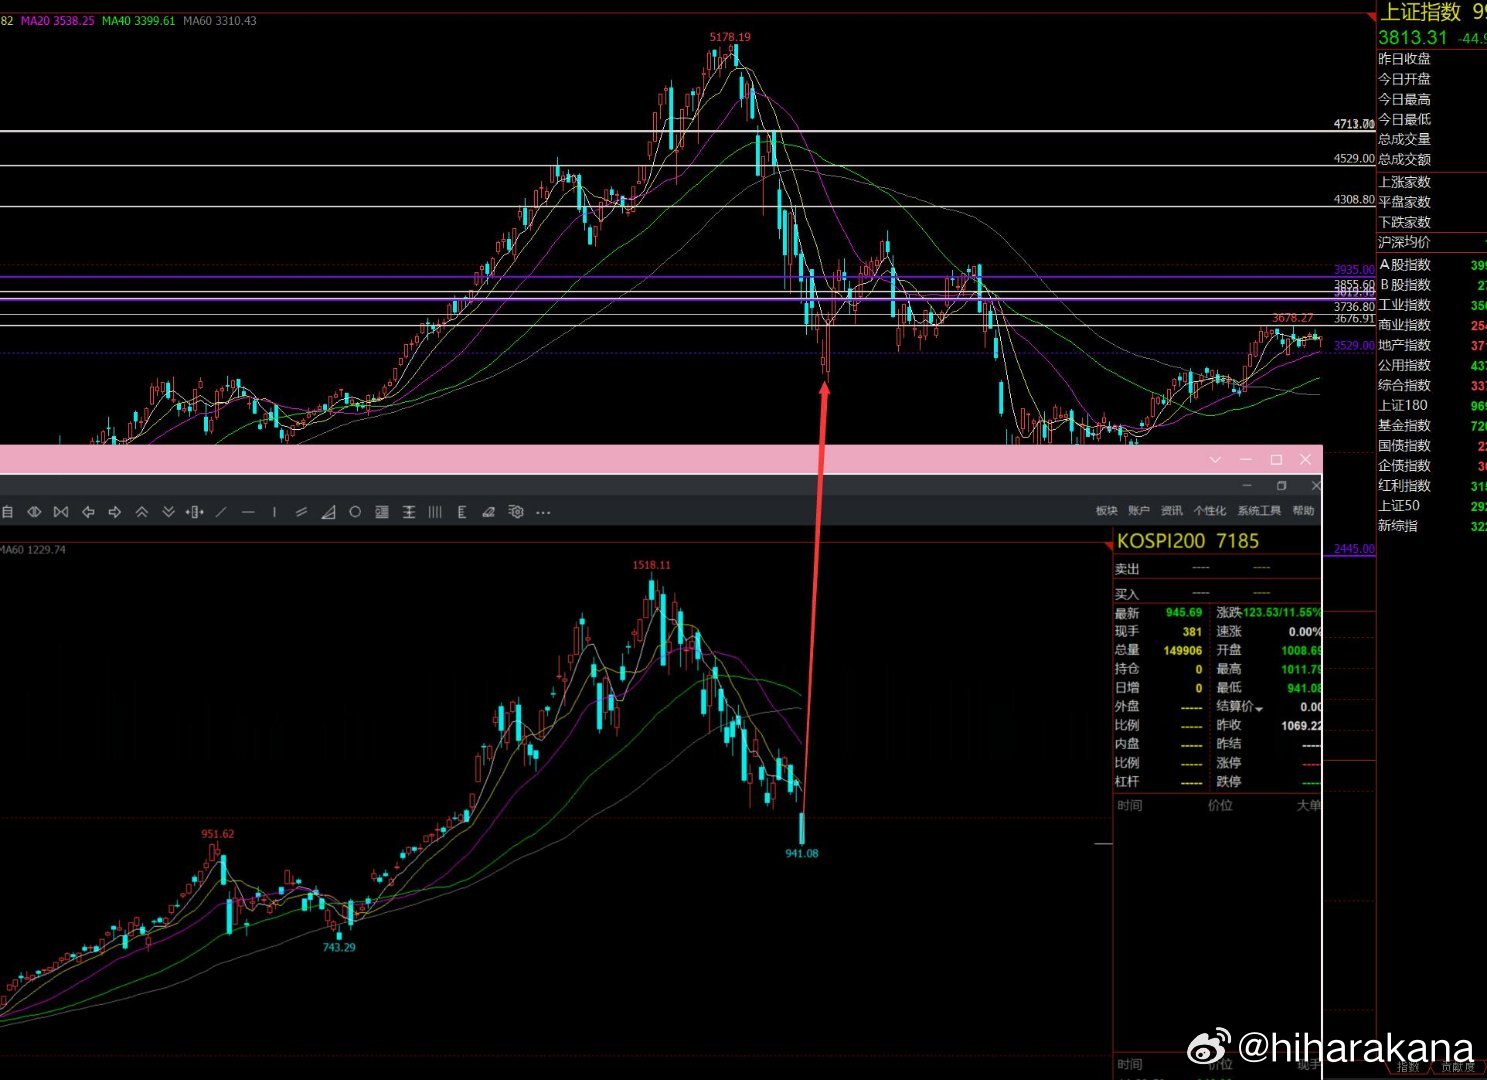Select the circle drawing tool
Viewport: 1487px width, 1080px height.
(x=355, y=512)
